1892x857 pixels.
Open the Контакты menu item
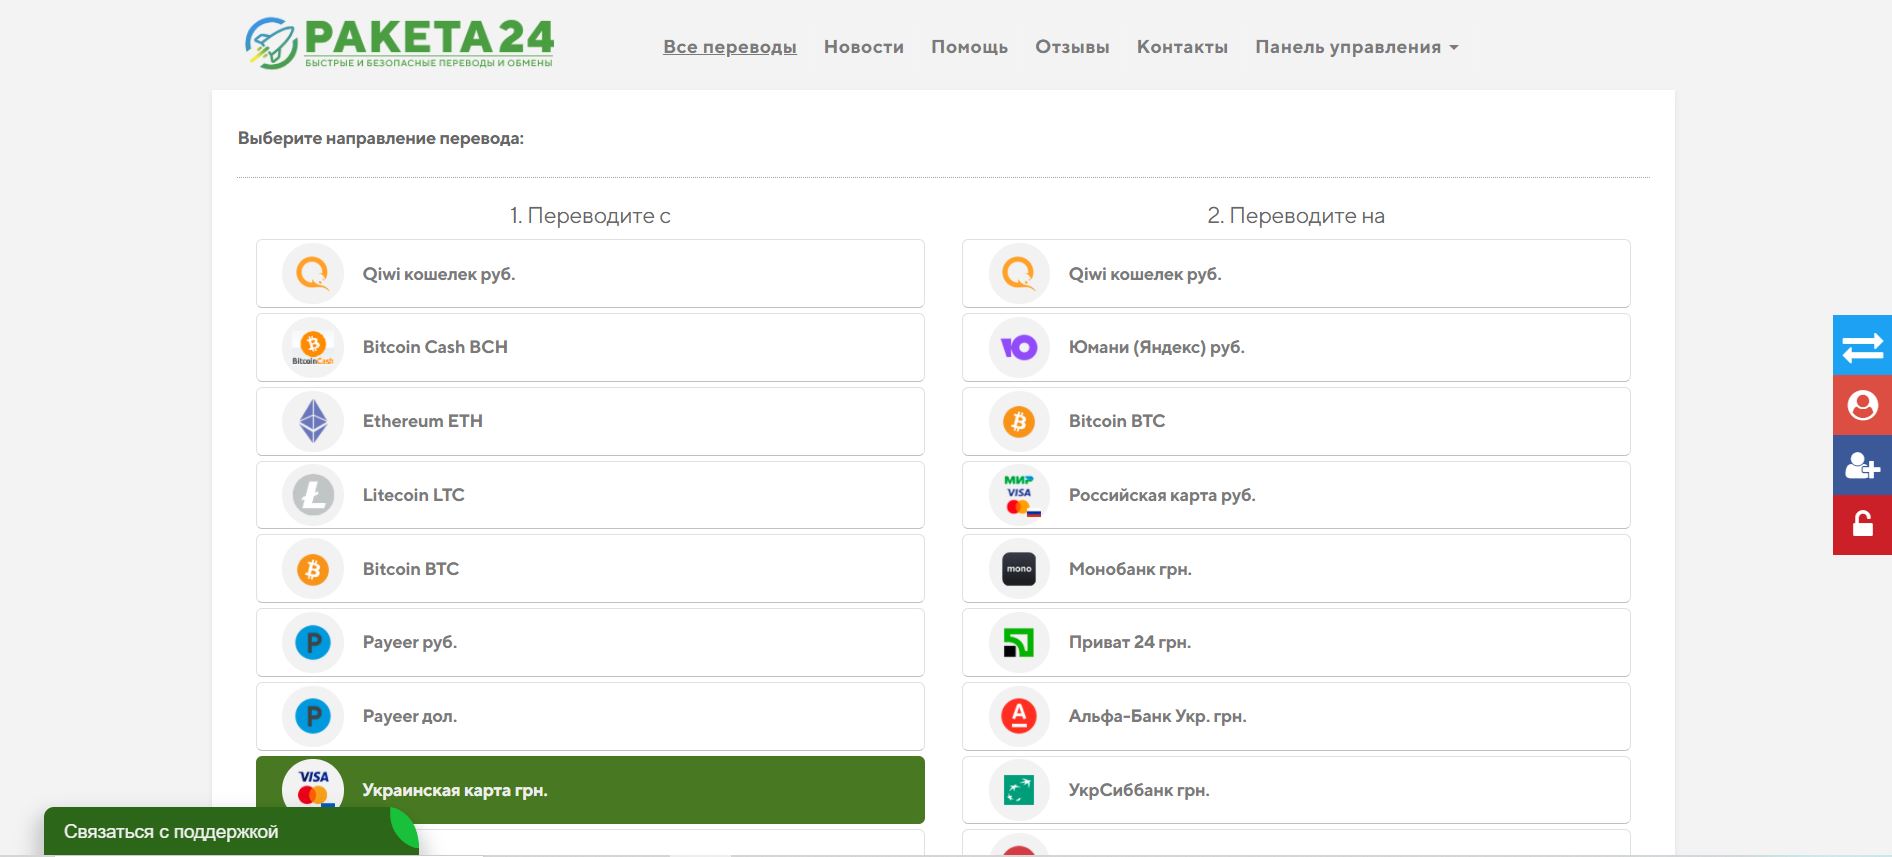1182,47
